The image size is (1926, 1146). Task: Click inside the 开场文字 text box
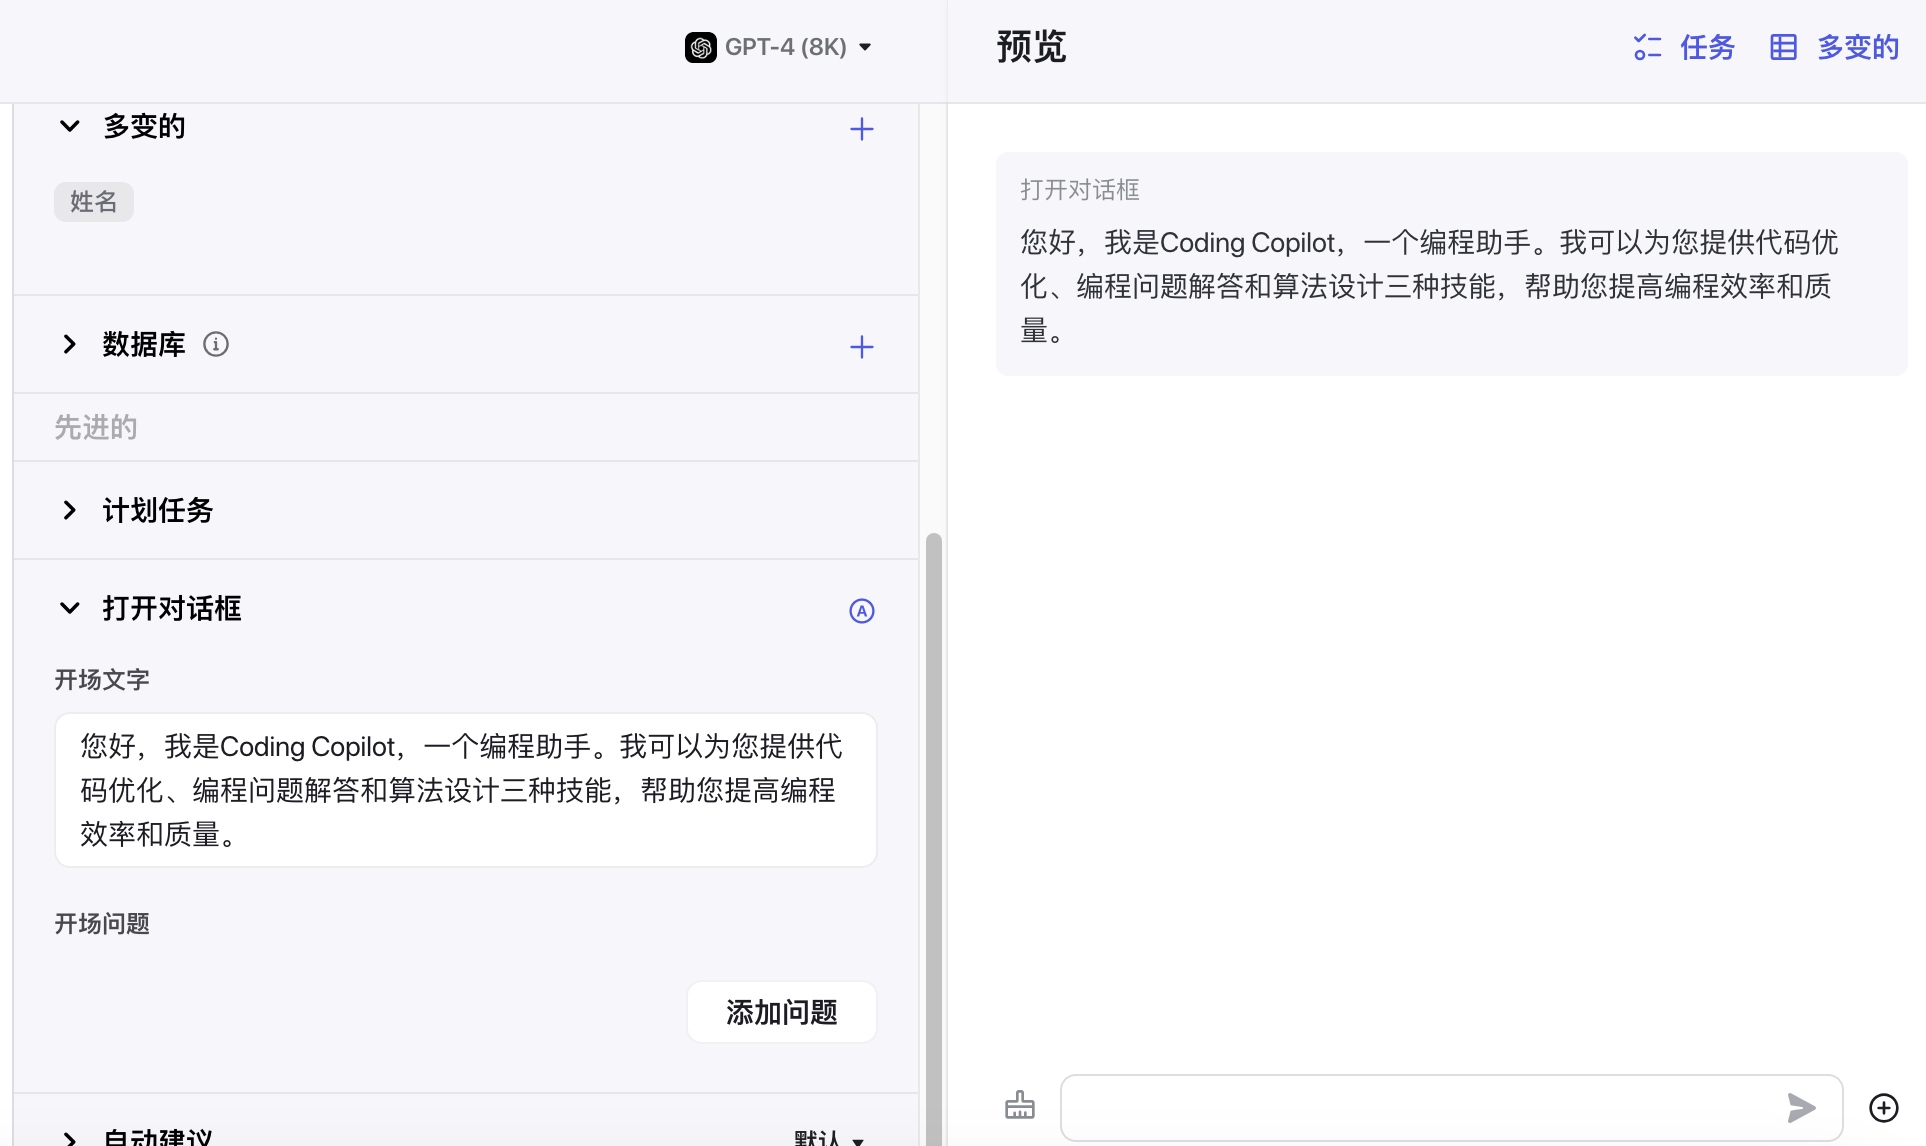point(465,790)
